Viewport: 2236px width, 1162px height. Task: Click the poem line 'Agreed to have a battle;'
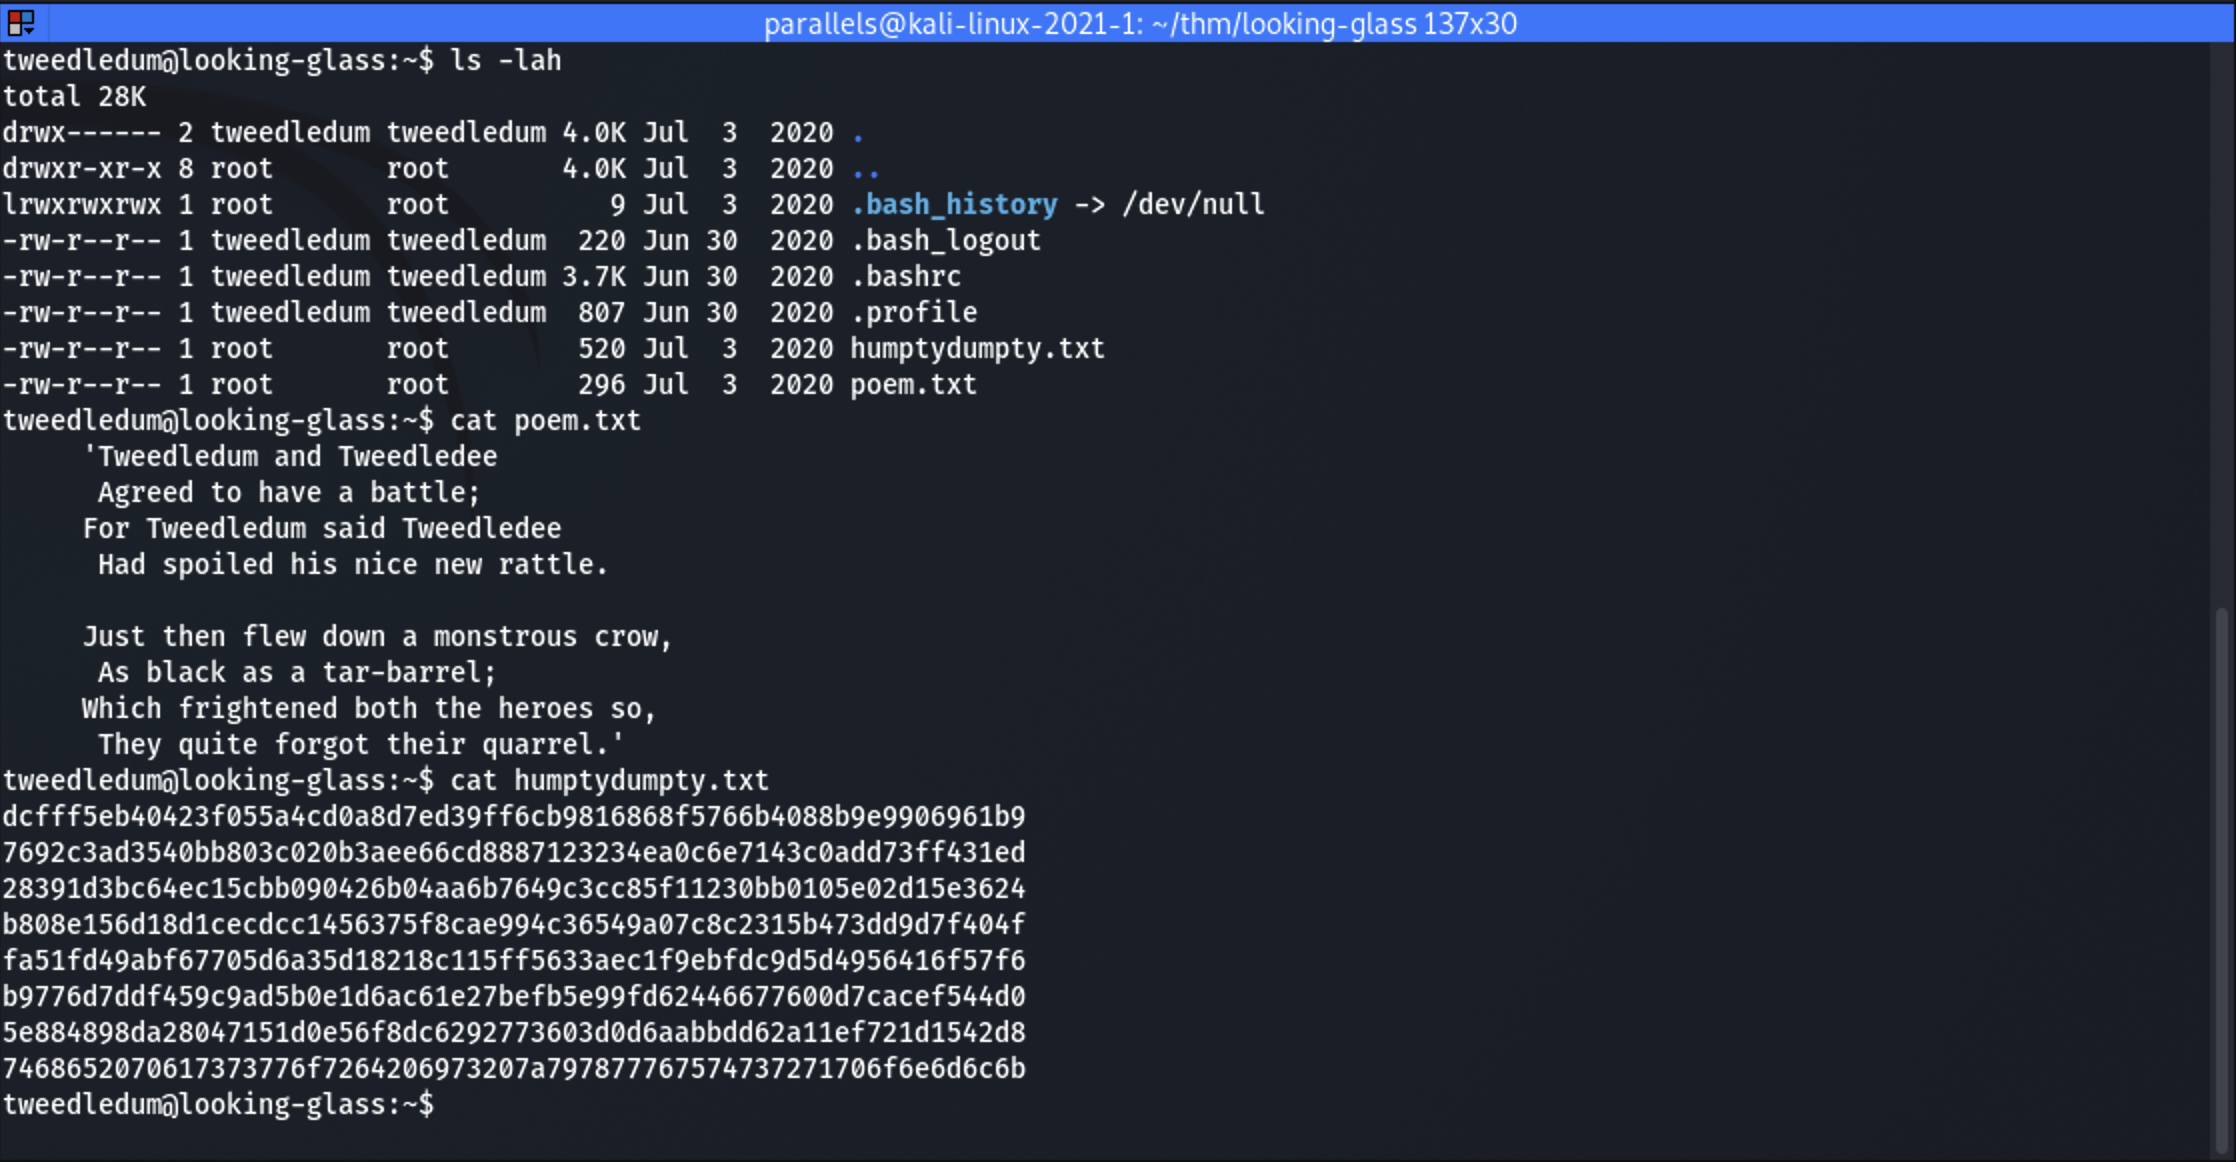289,493
